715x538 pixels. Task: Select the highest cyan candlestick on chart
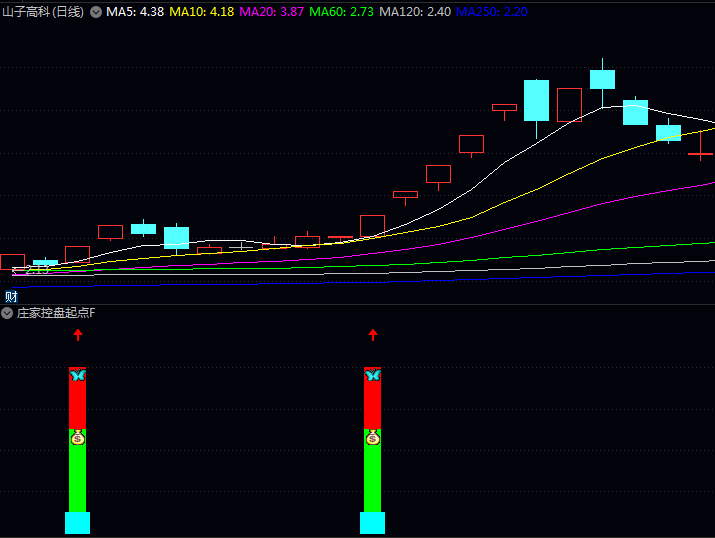pos(602,79)
